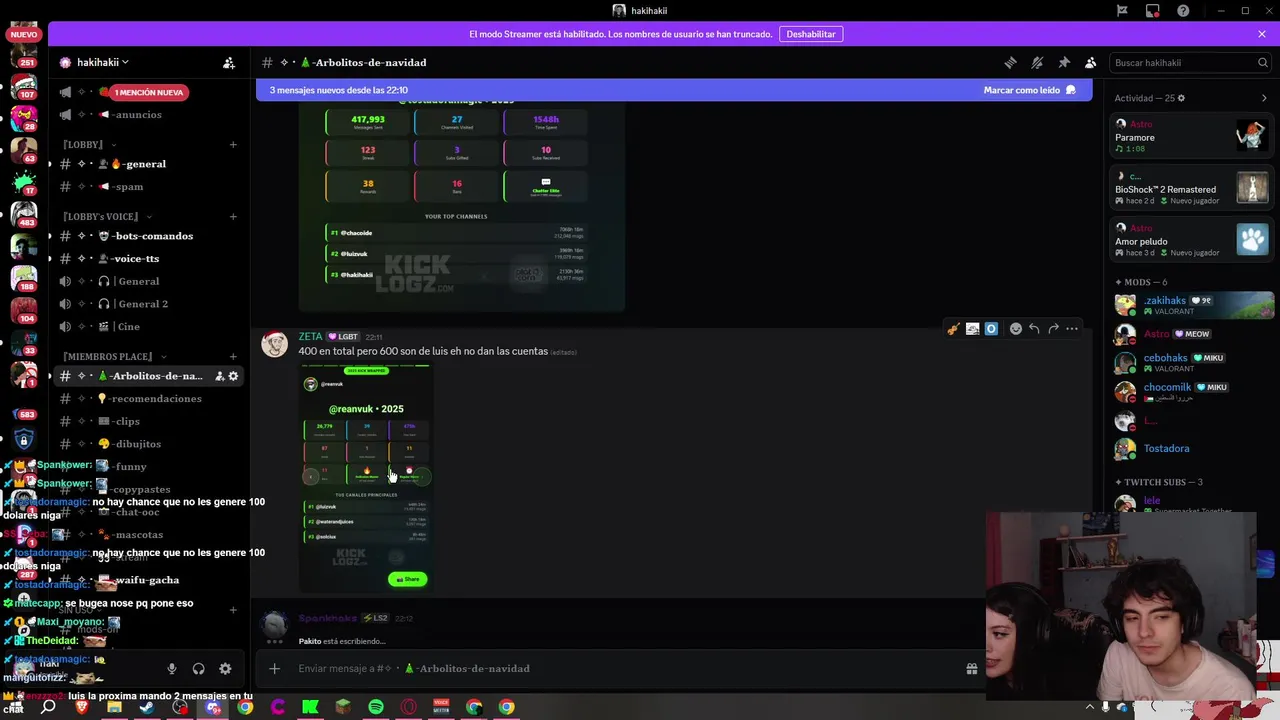Viewport: 1280px width, 720px height.
Task: Click the screen recording icon with red dot
Action: [x=1153, y=11]
